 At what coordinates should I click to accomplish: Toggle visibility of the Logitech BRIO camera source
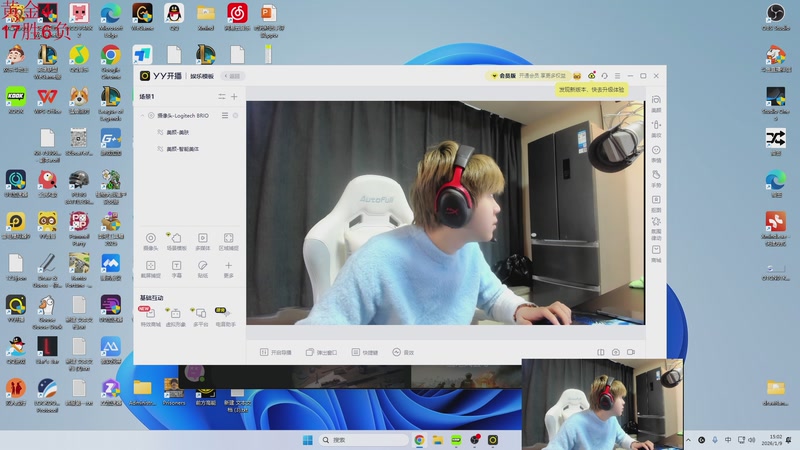click(x=235, y=116)
